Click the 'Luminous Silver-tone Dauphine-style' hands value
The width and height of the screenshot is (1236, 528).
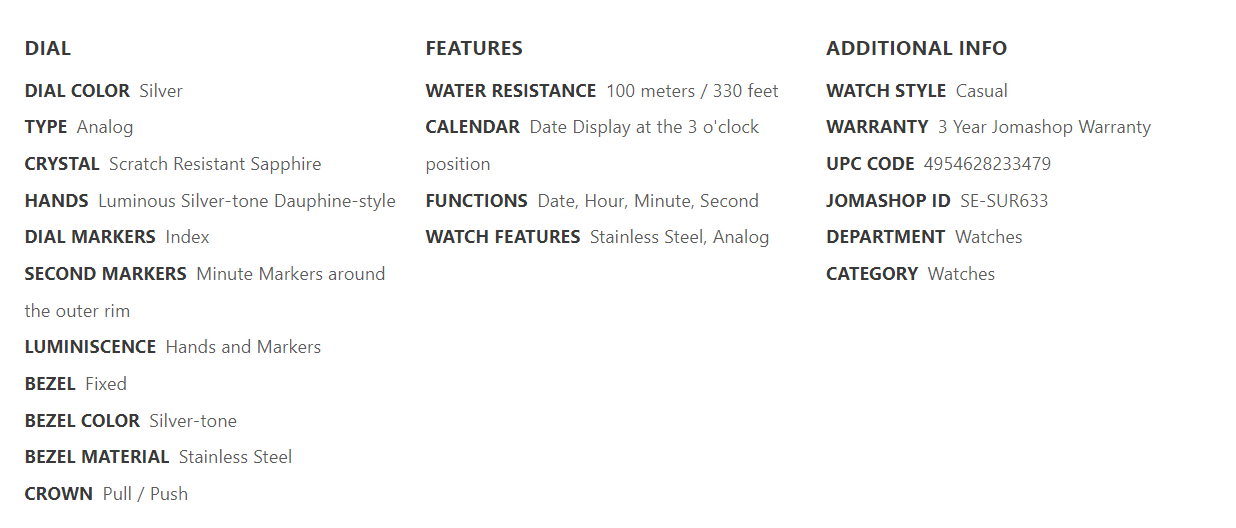[x=246, y=201]
